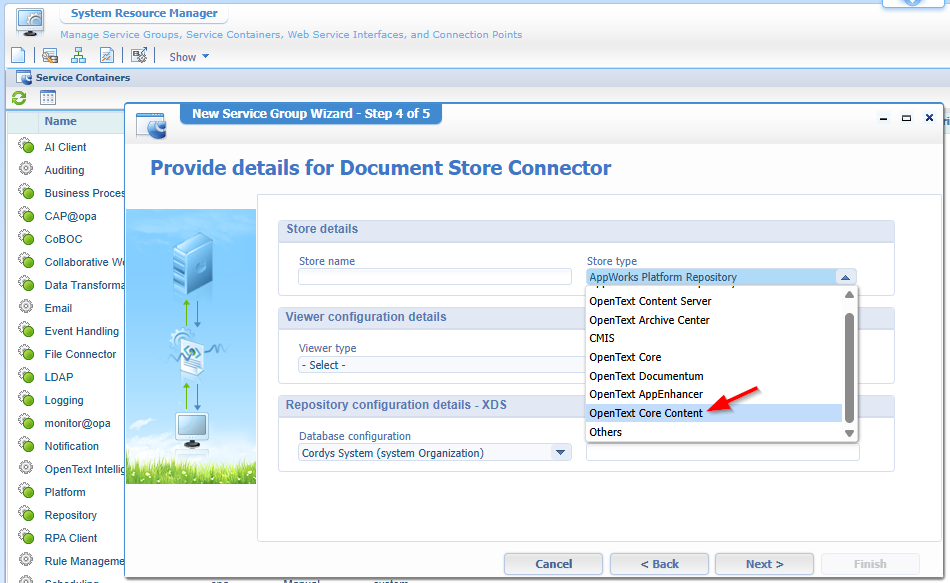Click the Cancel button
The image size is (950, 583).
[x=553, y=564]
